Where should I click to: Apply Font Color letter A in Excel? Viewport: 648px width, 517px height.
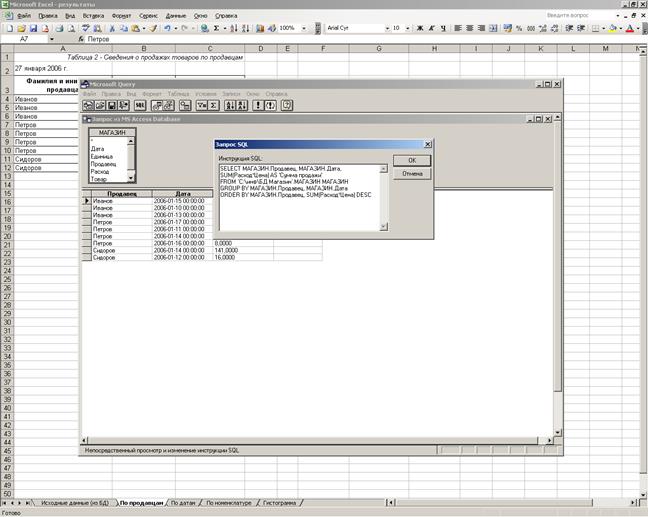pyautogui.click(x=630, y=28)
